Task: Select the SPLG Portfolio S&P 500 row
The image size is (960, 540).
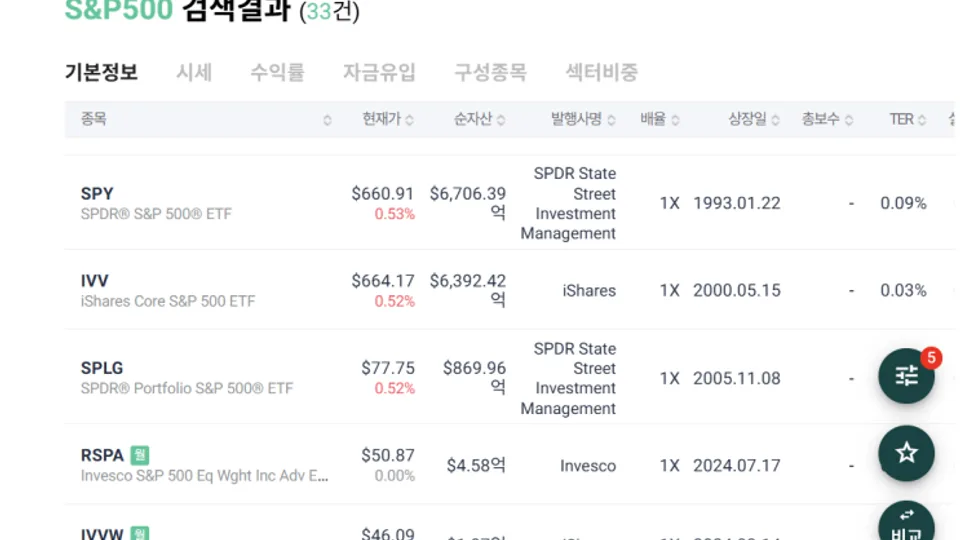Action: click(x=509, y=378)
